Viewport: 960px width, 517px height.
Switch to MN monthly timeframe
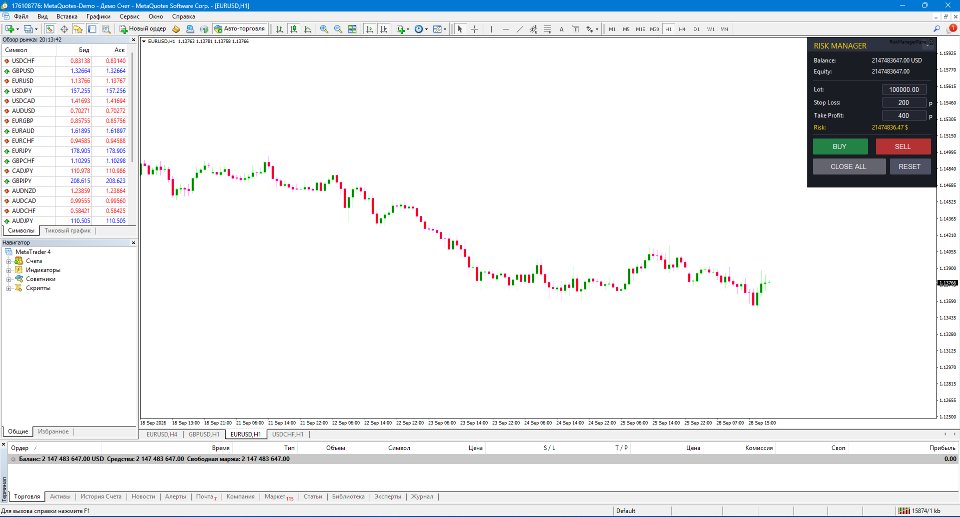[x=724, y=29]
